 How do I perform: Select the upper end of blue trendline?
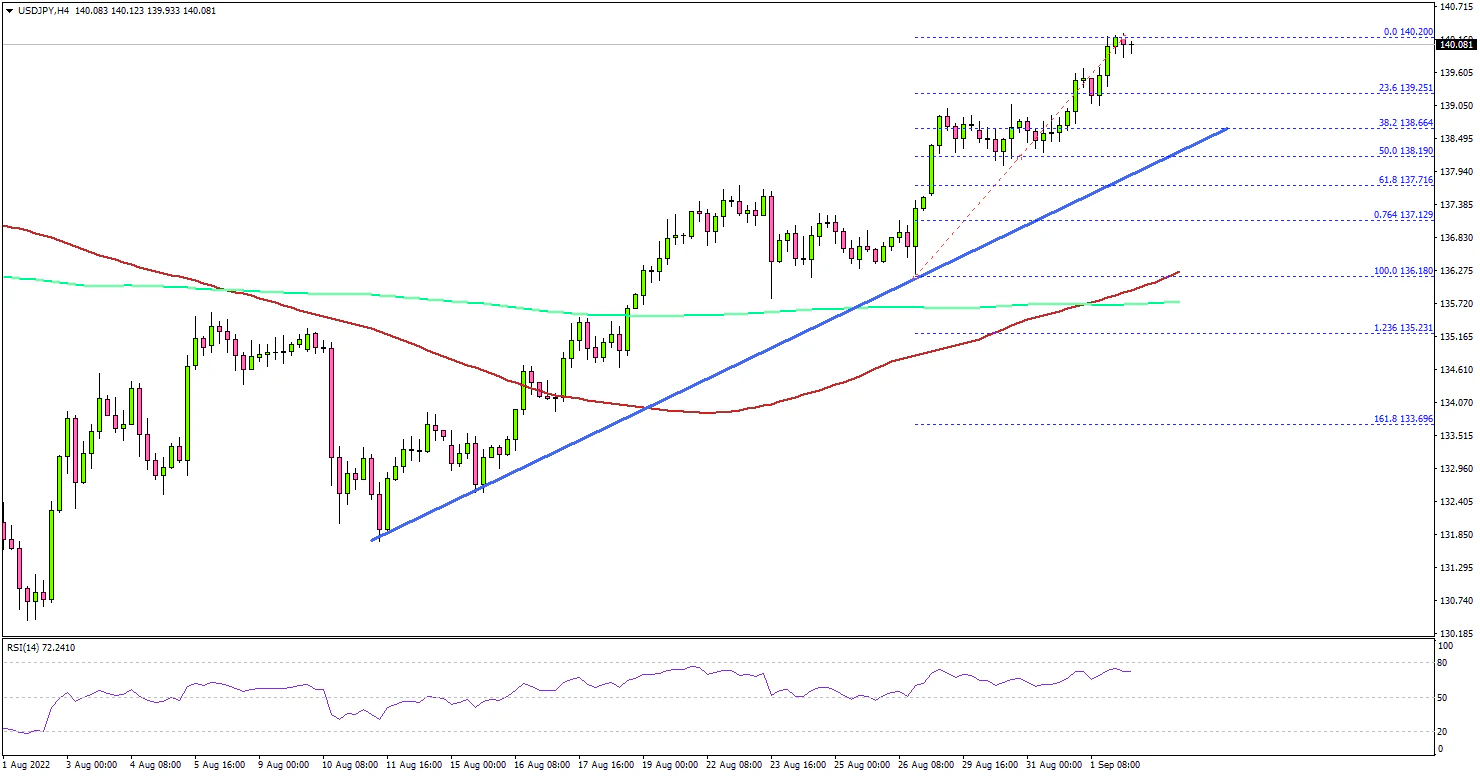1227,129
